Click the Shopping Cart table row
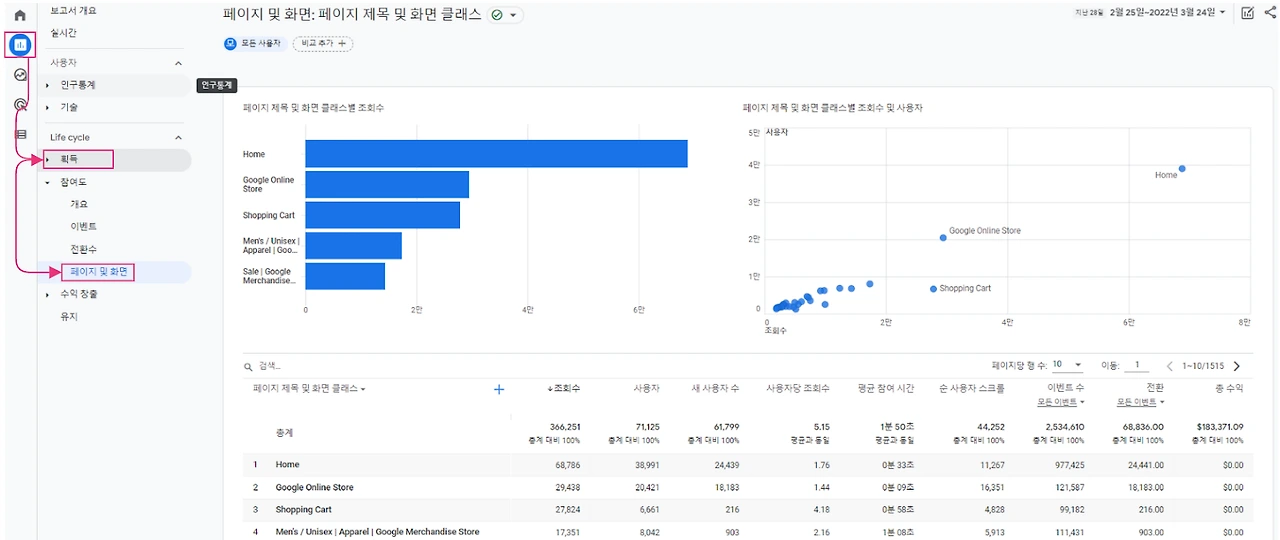Screen dimensions: 1280x540 (747, 510)
